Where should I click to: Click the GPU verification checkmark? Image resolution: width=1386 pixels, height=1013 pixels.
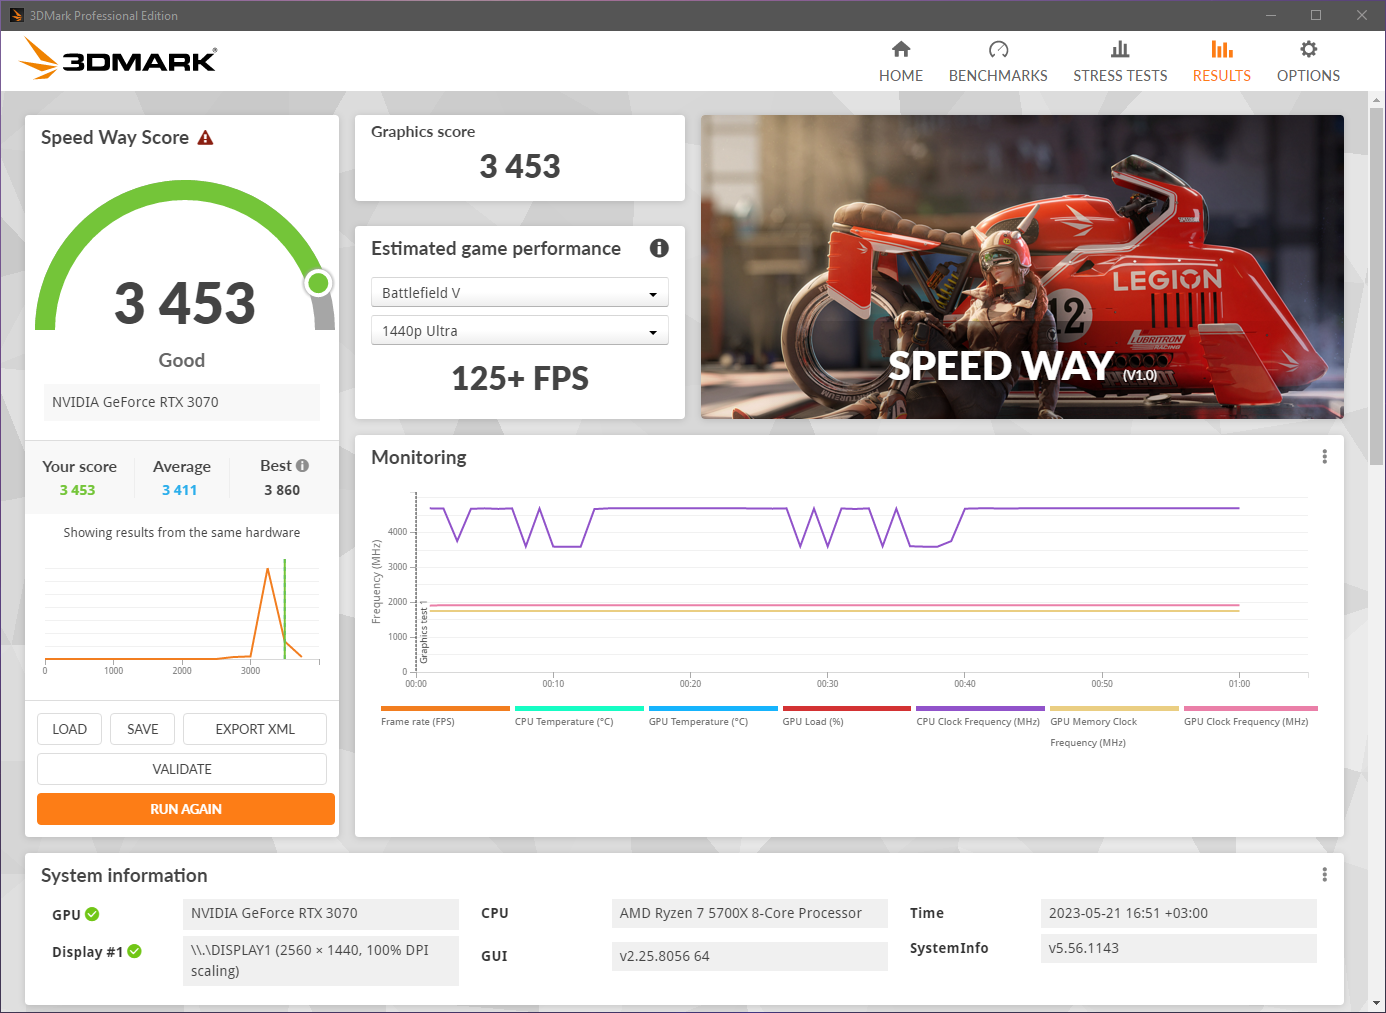[93, 914]
